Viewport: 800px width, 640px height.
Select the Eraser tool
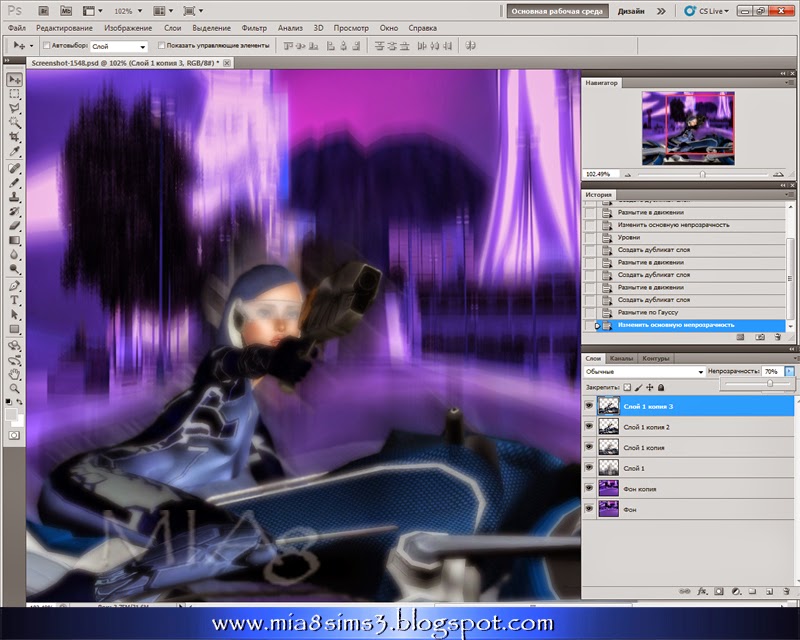tap(14, 226)
